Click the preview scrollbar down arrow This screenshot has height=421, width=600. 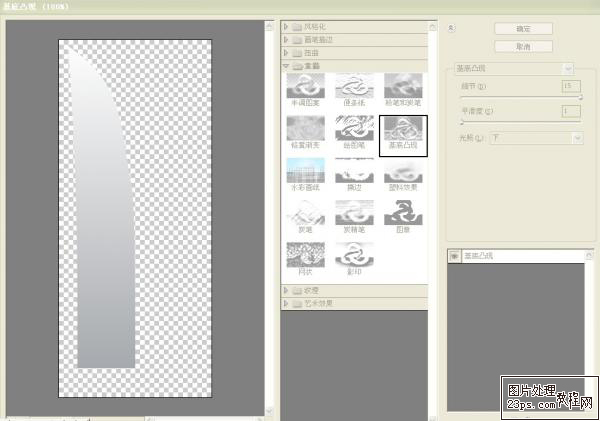[269, 411]
